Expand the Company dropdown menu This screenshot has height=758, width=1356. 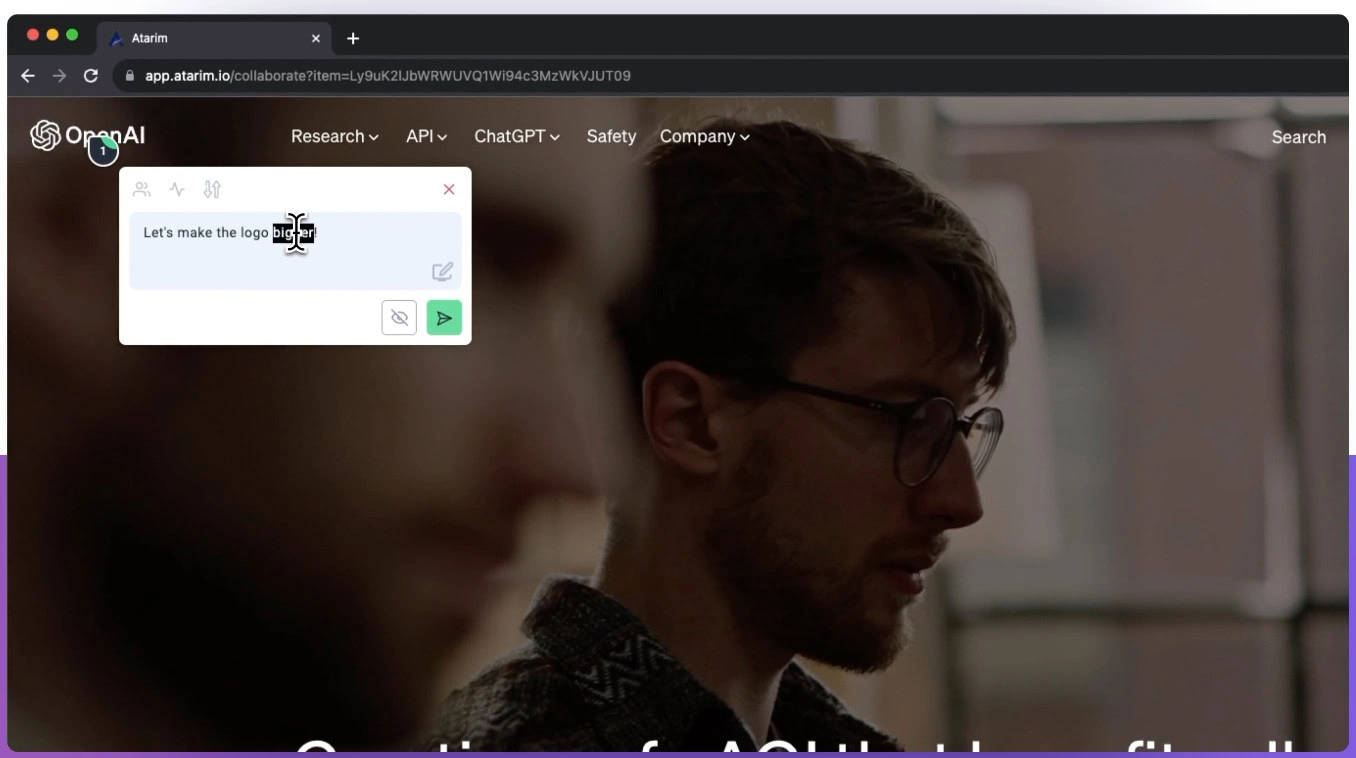(704, 137)
